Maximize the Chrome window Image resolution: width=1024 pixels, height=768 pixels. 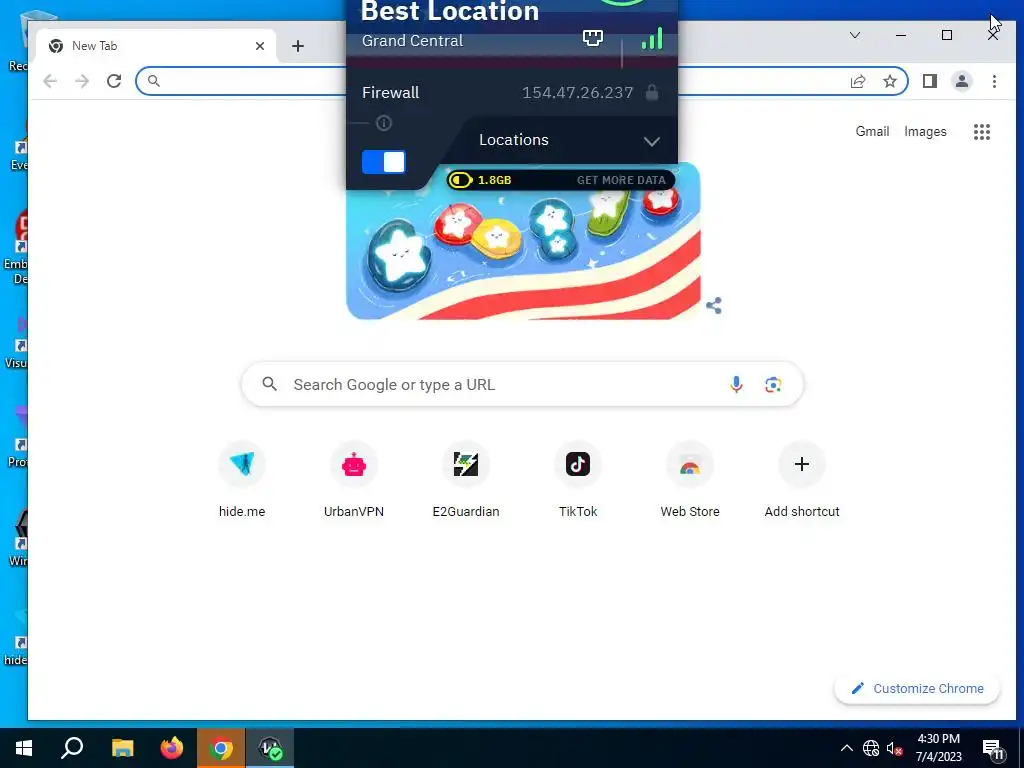[947, 35]
